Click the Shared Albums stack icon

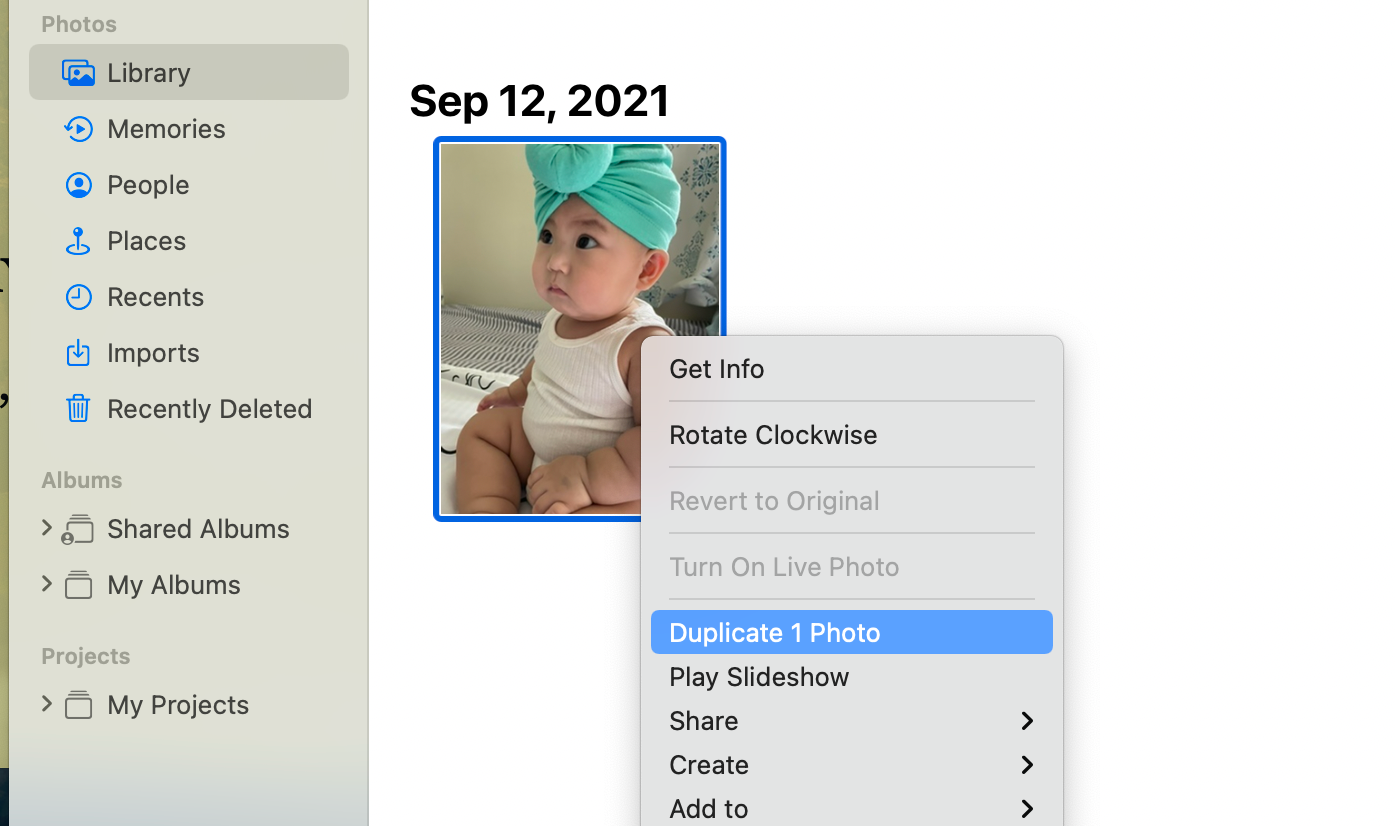[x=77, y=529]
